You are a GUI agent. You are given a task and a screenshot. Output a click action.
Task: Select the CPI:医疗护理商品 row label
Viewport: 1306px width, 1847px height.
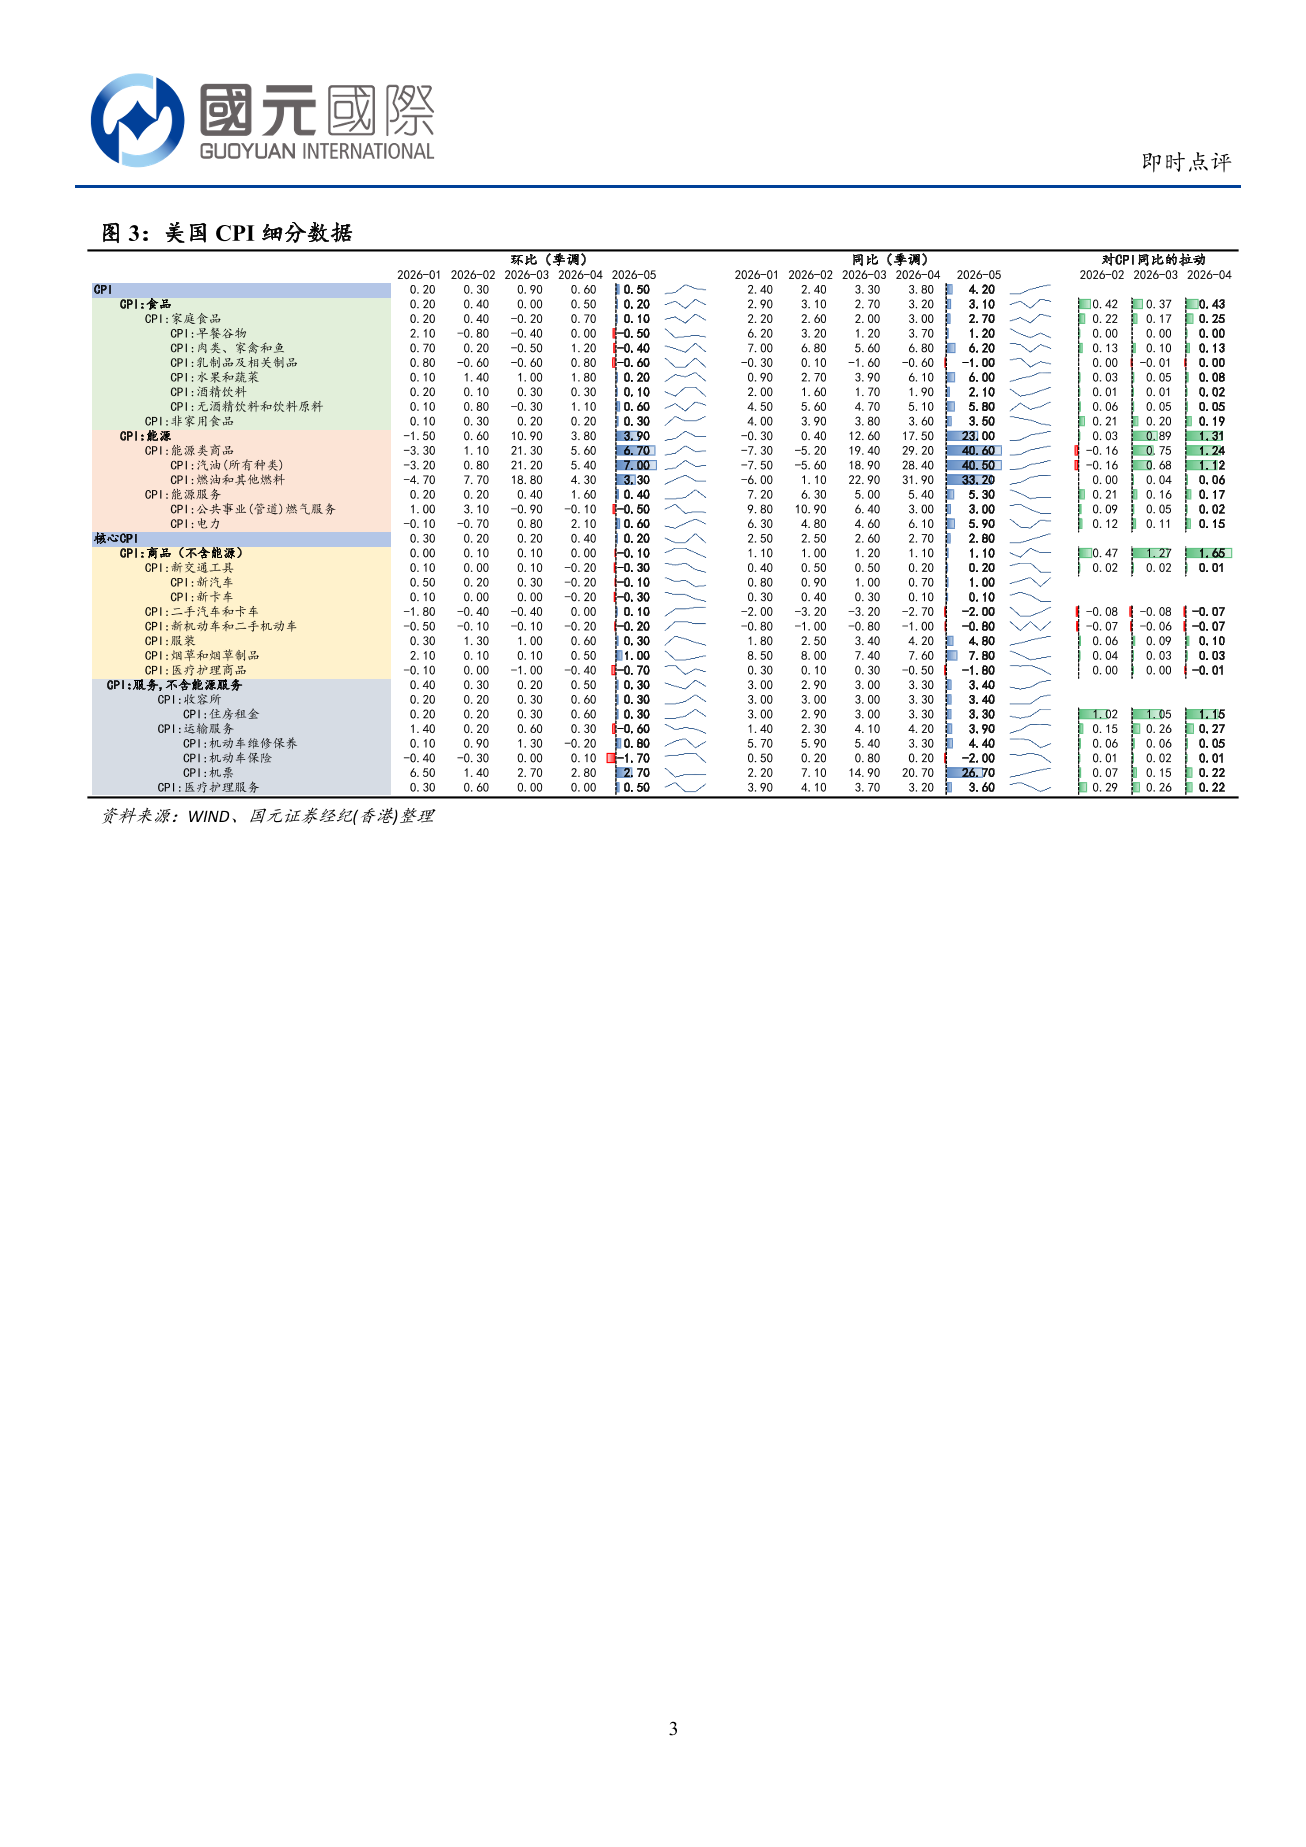click(195, 671)
